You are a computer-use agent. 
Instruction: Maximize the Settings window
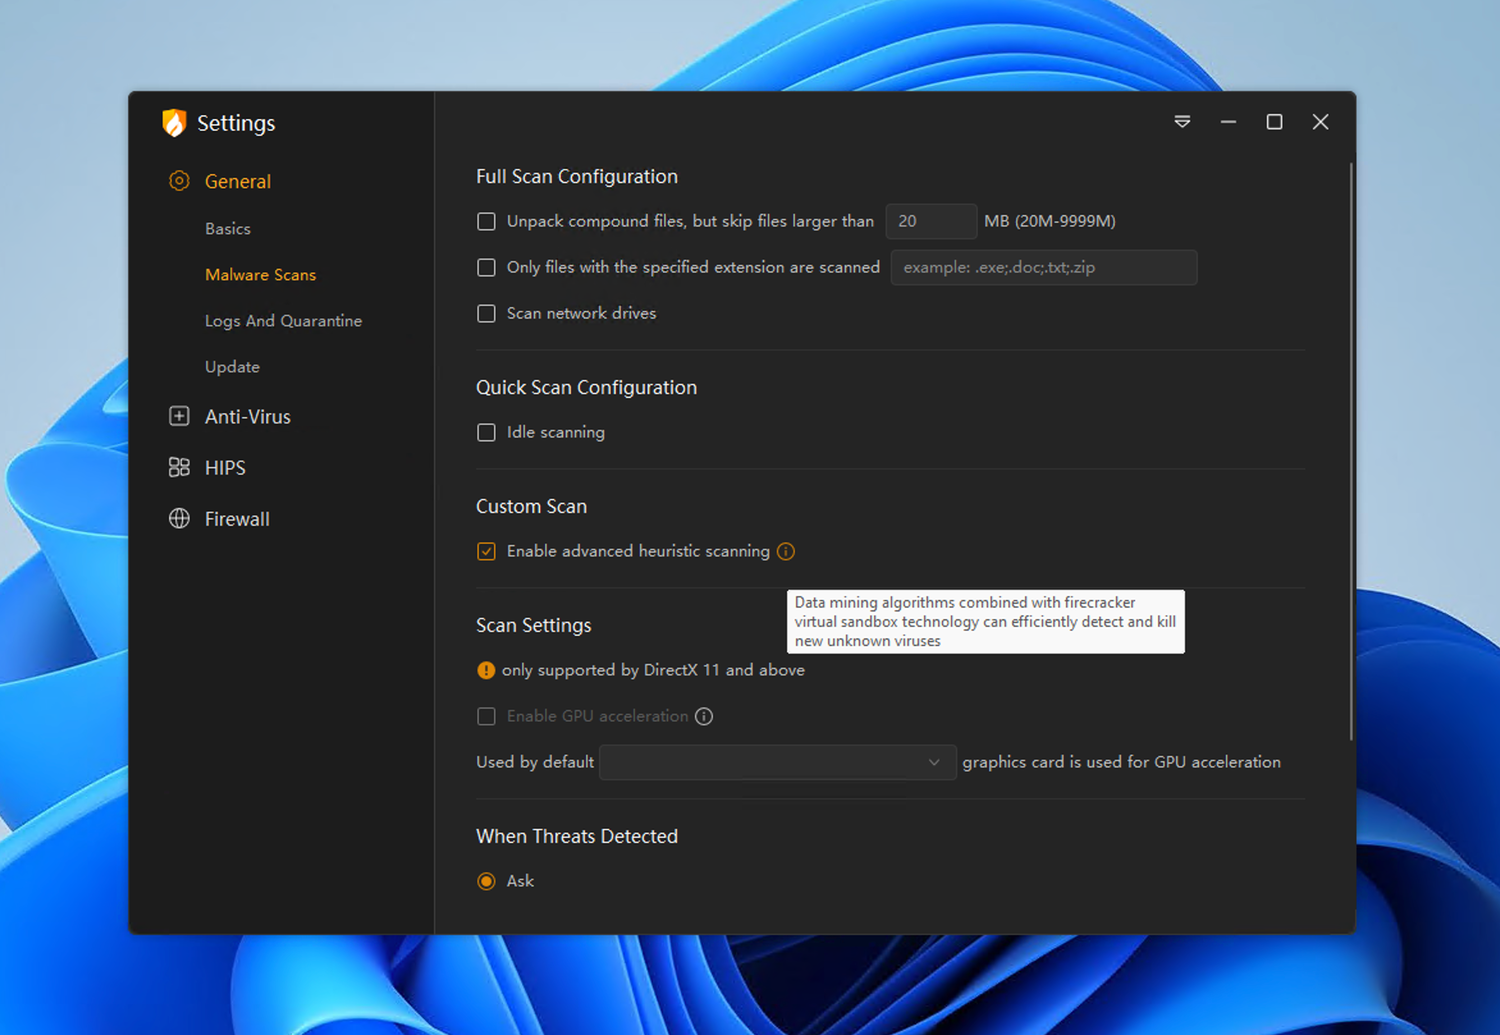point(1274,122)
